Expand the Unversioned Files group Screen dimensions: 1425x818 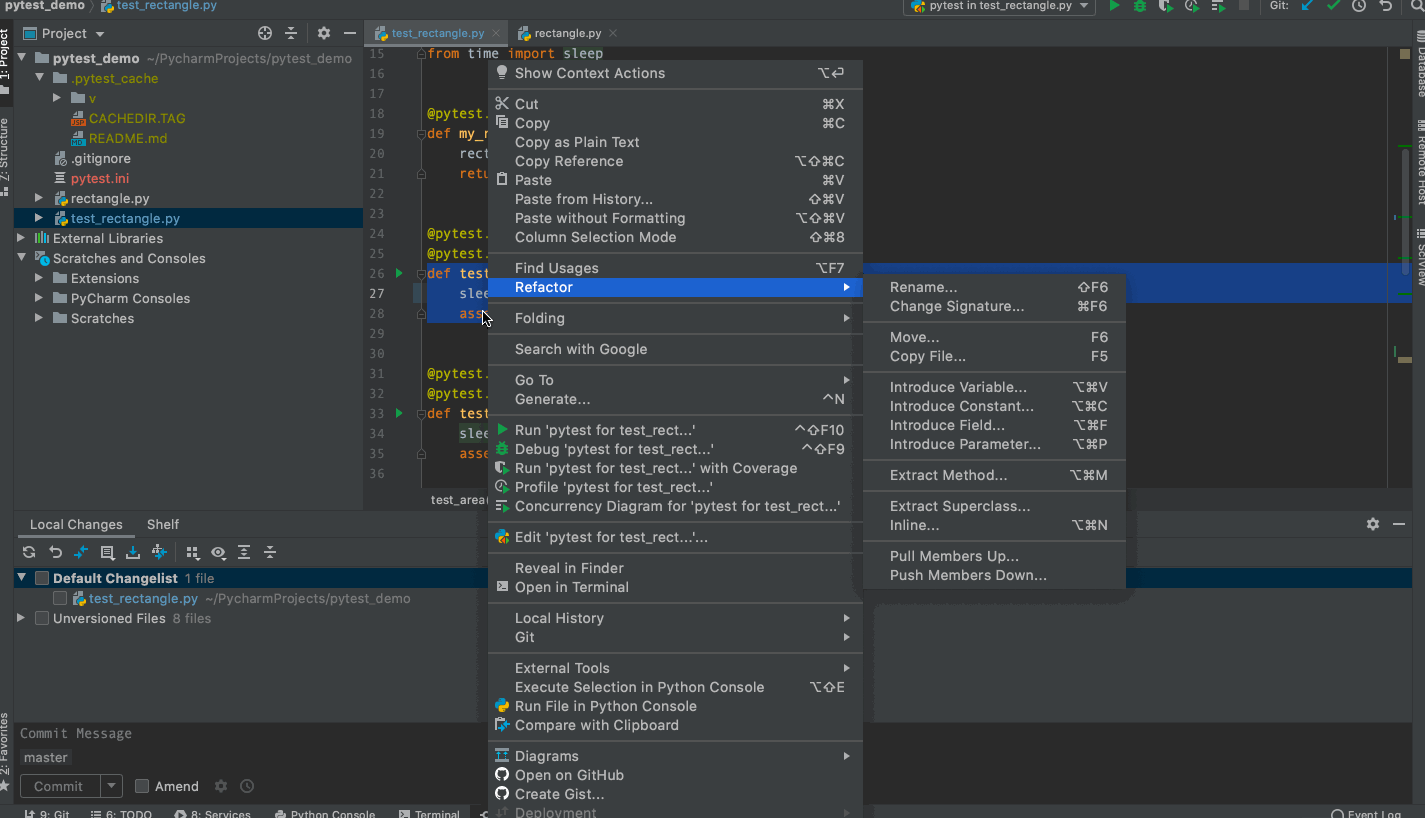(x=22, y=618)
